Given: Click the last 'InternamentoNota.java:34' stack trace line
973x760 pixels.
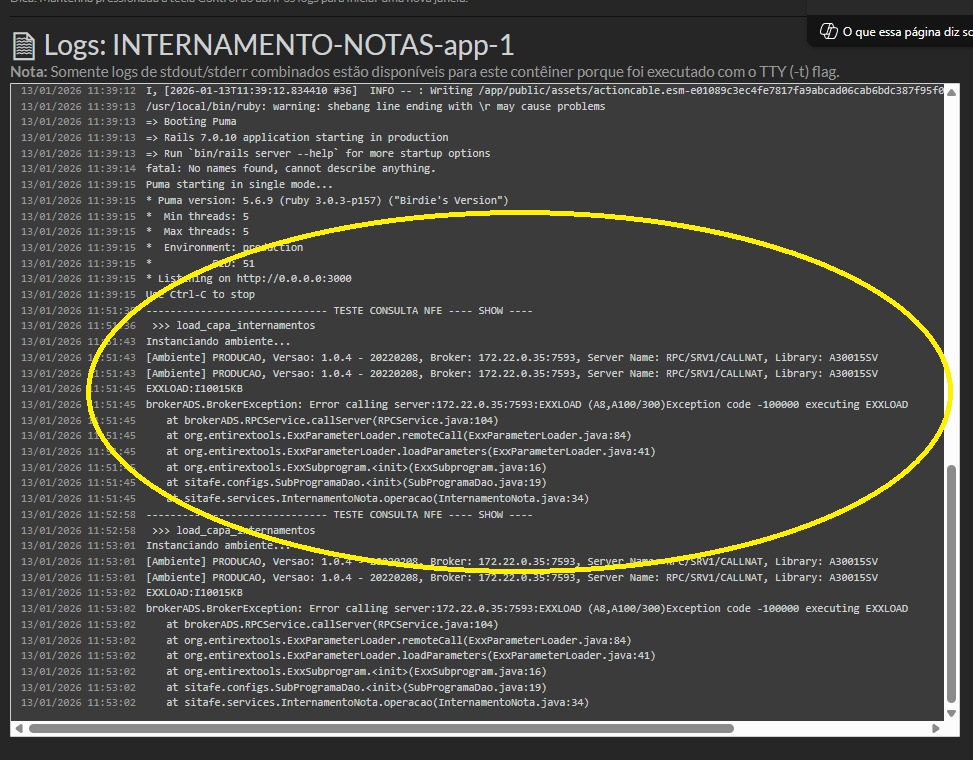Looking at the screenshot, I should pyautogui.click(x=378, y=703).
